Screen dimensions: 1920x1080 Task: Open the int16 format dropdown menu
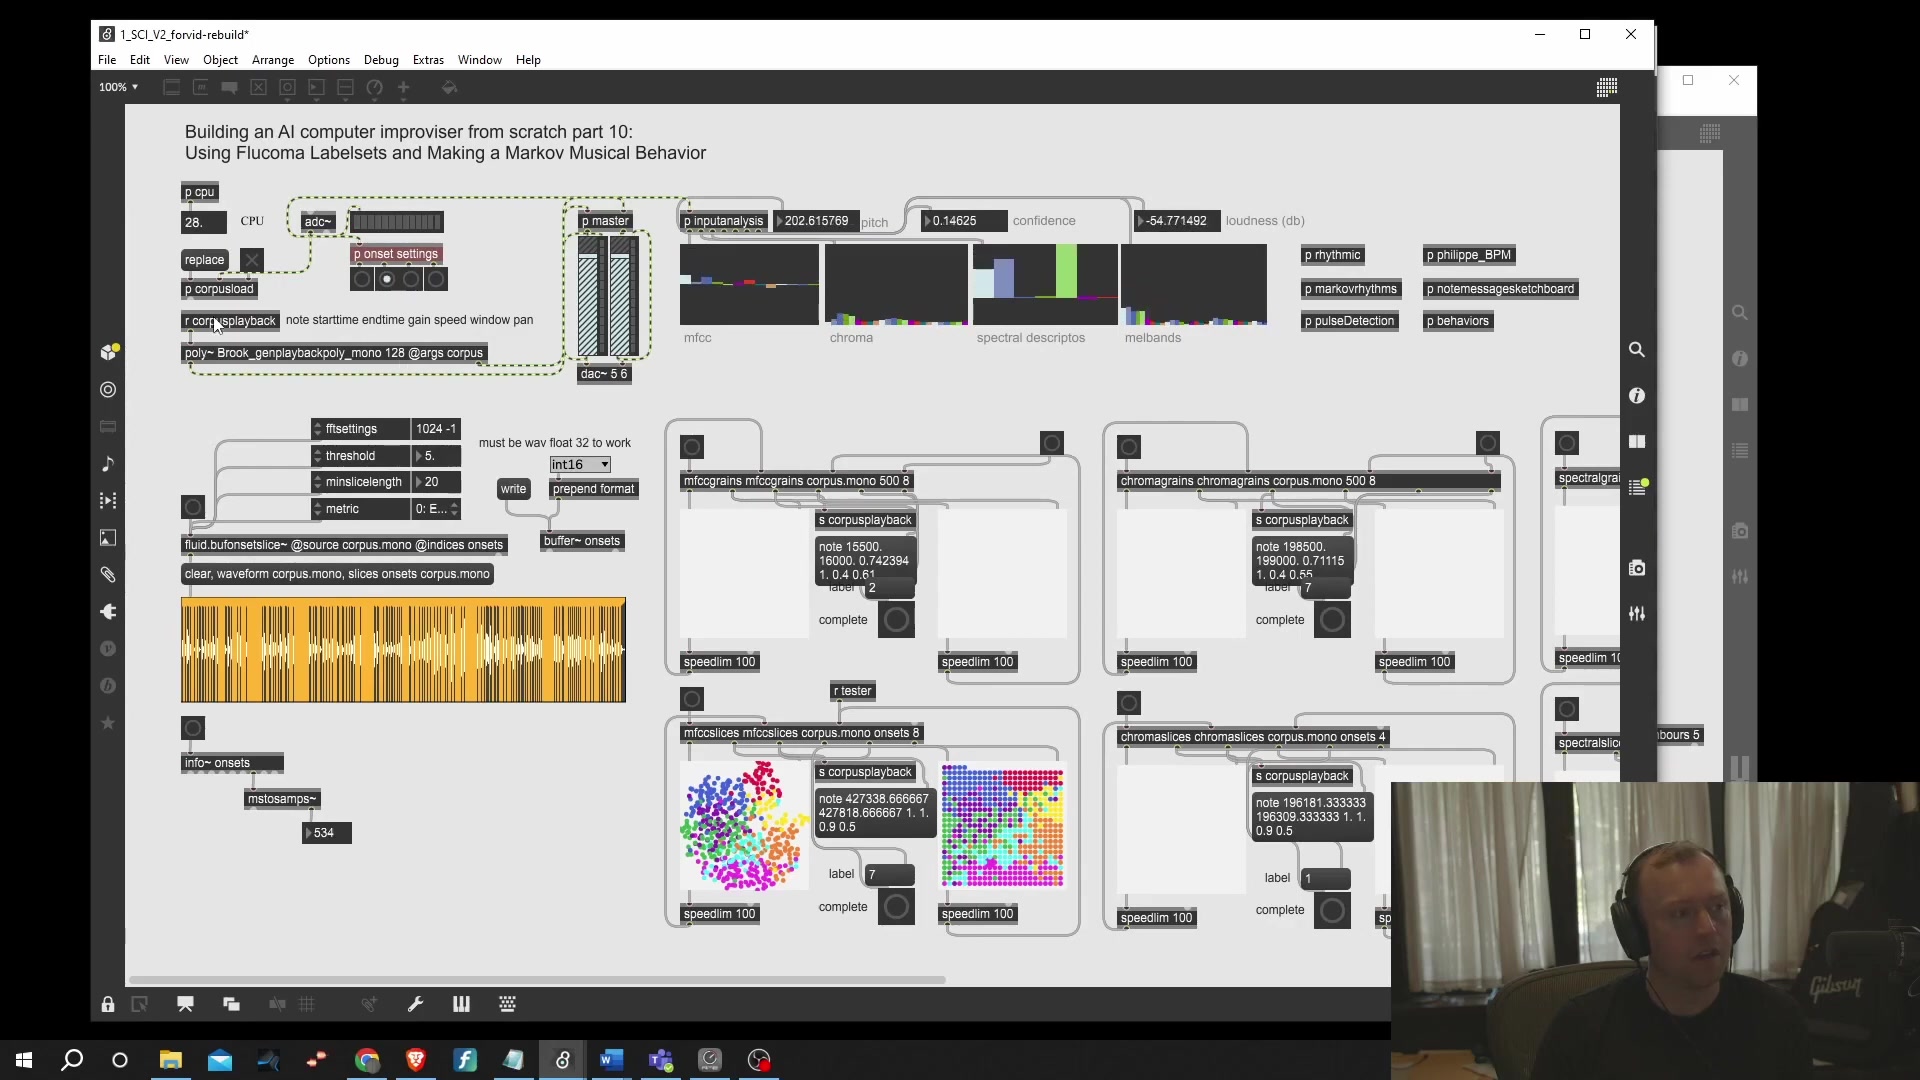(x=580, y=465)
